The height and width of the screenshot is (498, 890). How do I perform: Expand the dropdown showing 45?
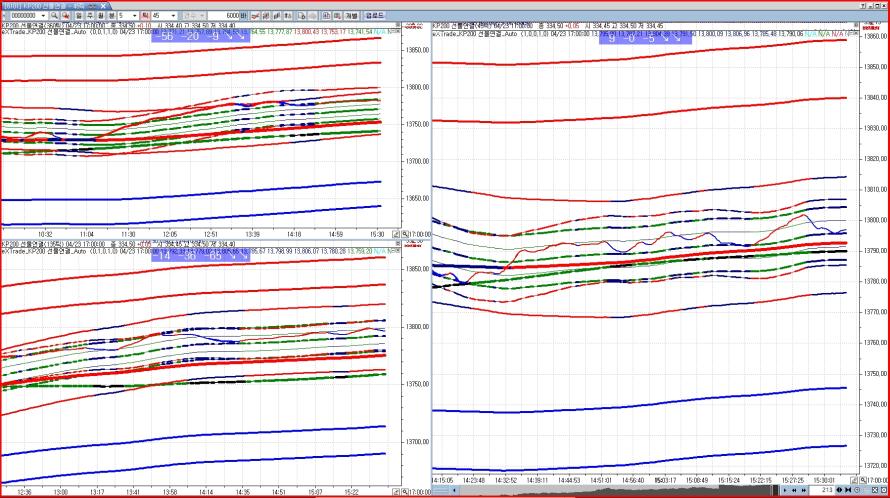click(x=173, y=16)
